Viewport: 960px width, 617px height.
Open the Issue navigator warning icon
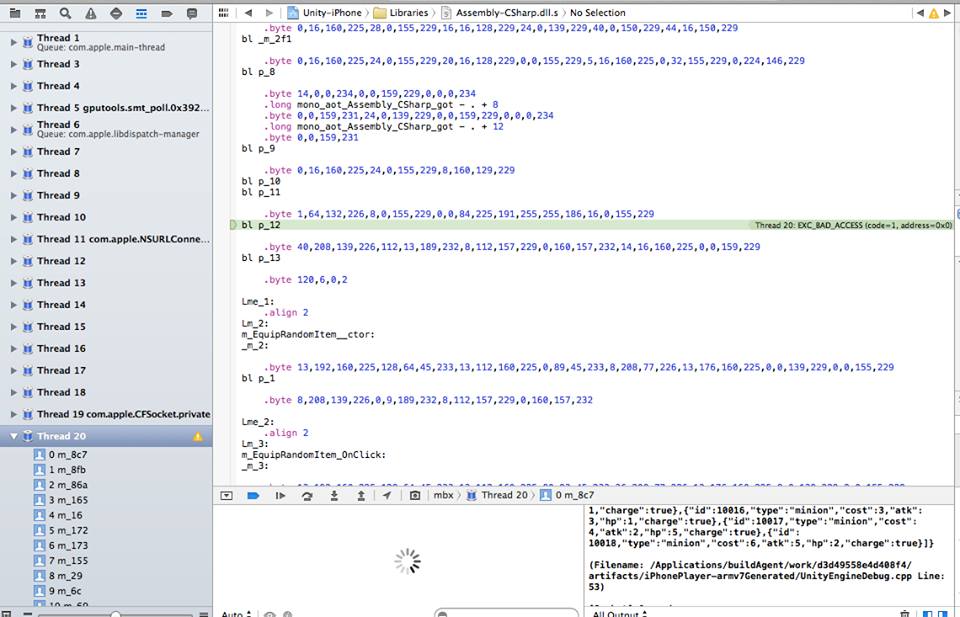(x=91, y=13)
